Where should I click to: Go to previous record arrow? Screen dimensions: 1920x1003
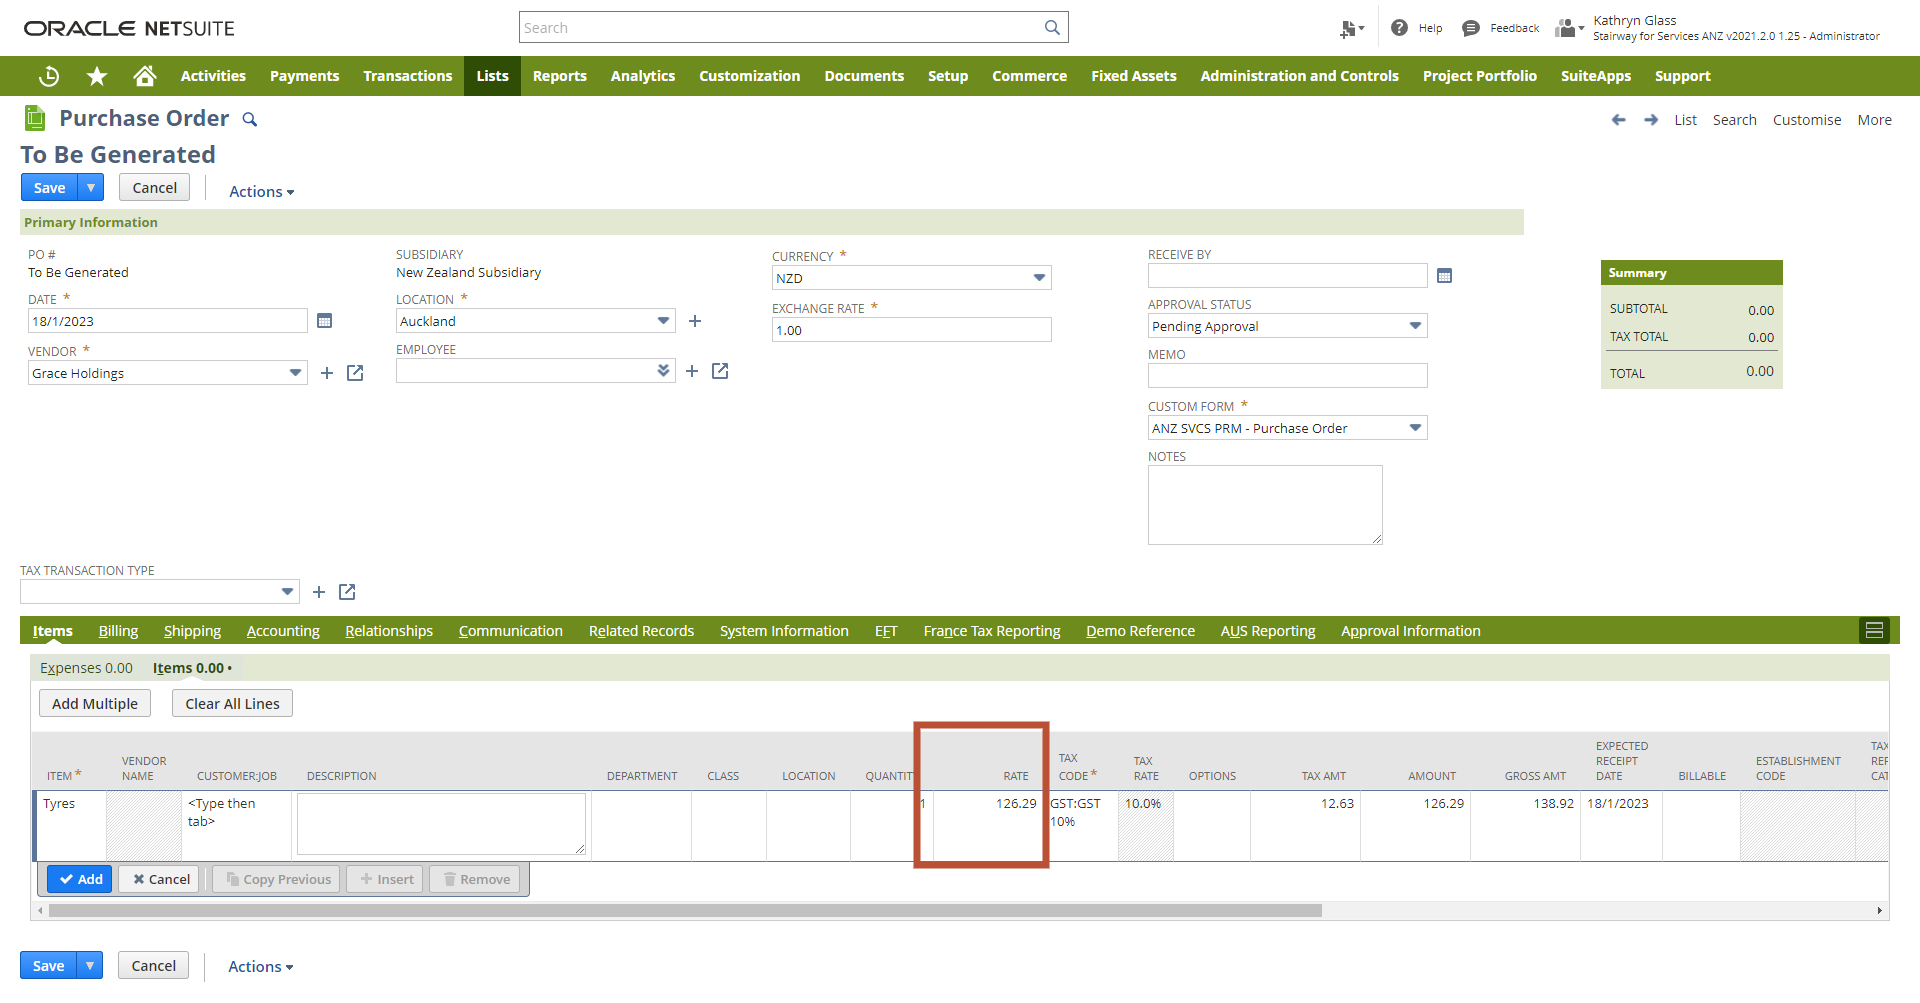pyautogui.click(x=1618, y=120)
